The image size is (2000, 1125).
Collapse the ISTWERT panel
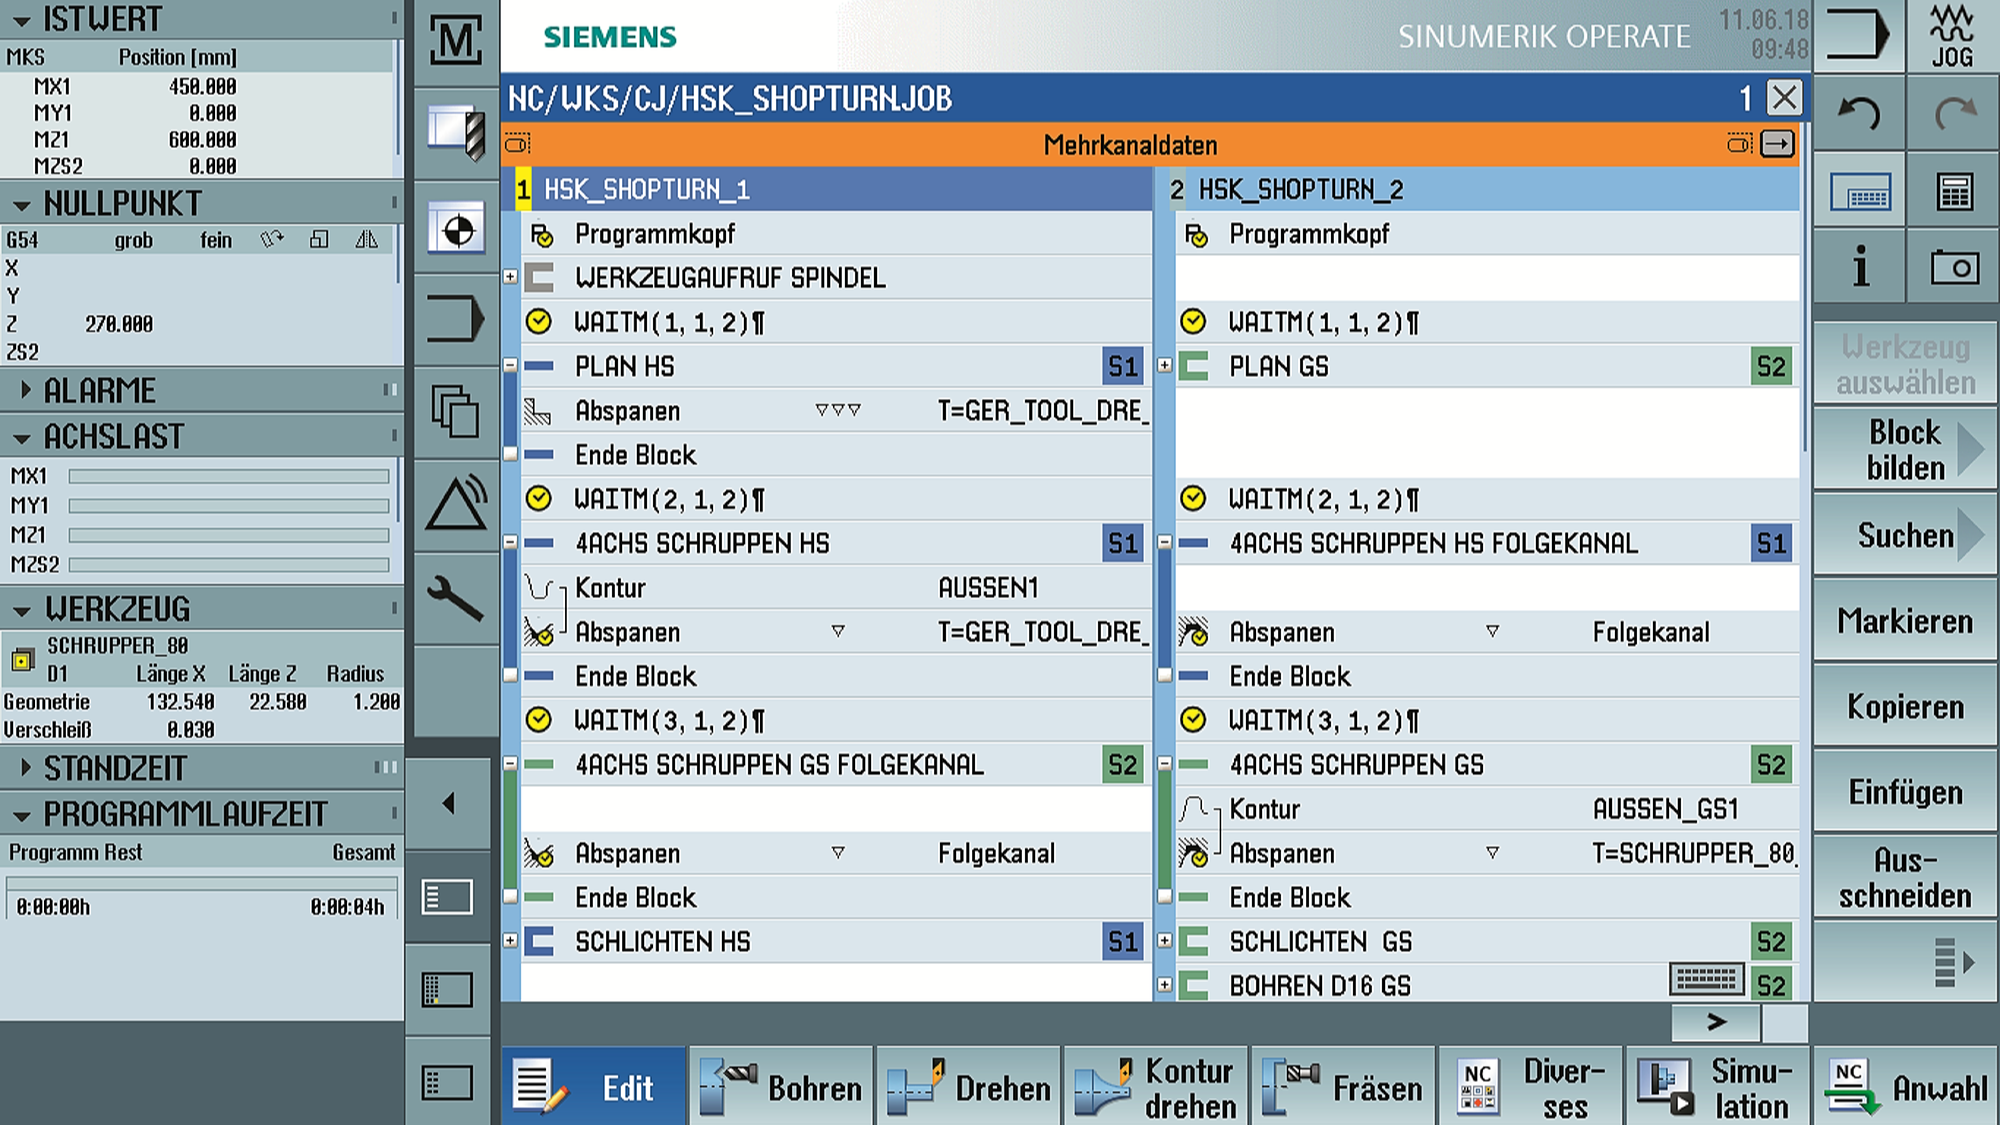tap(21, 20)
